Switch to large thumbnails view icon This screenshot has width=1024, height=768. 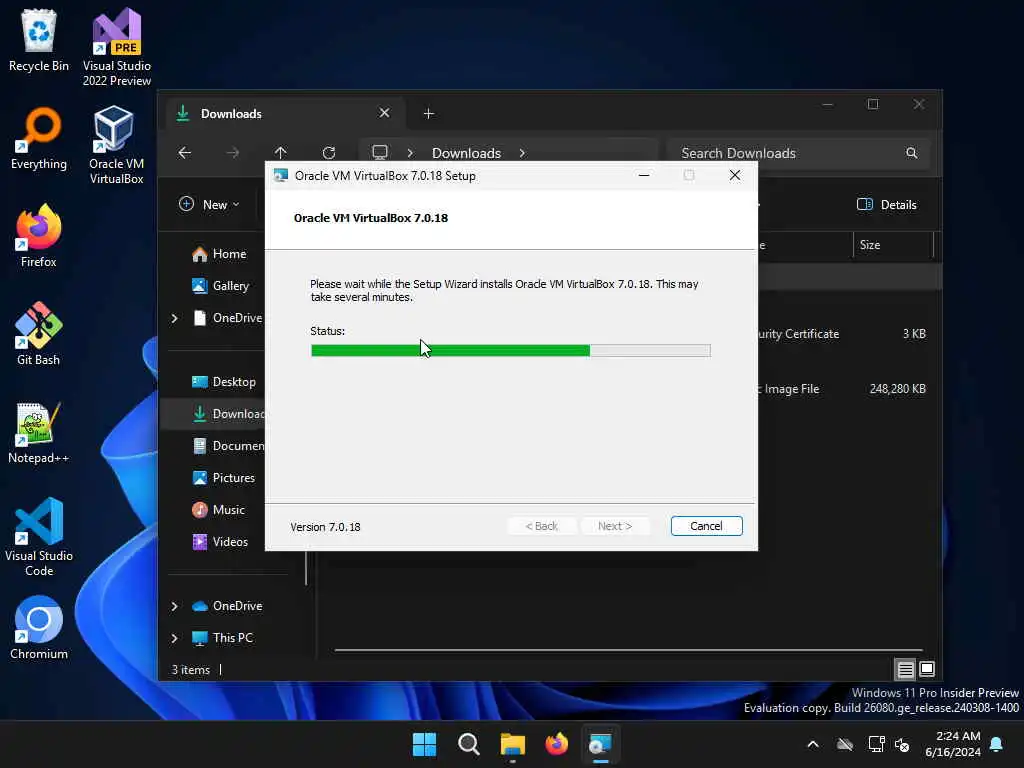click(927, 669)
